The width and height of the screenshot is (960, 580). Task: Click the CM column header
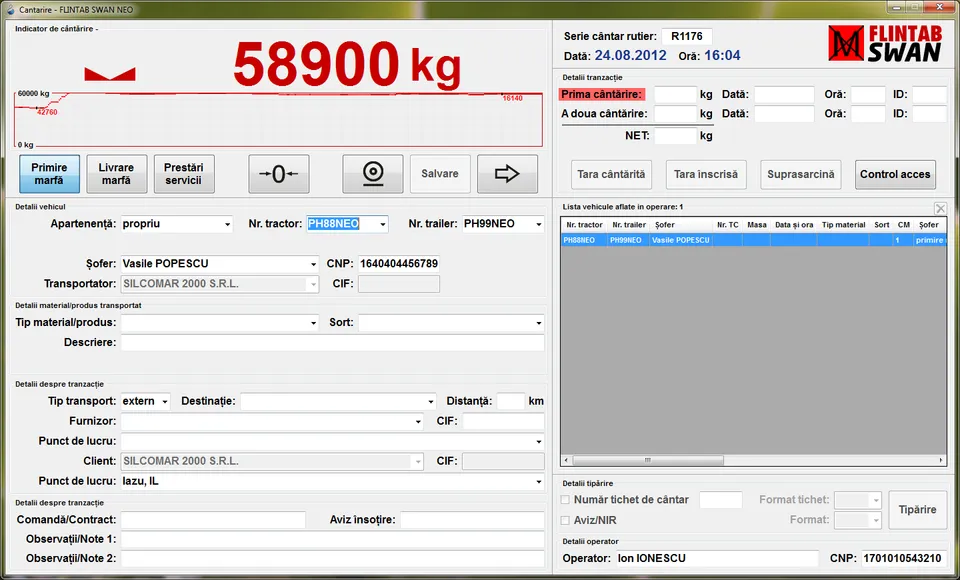pos(904,225)
